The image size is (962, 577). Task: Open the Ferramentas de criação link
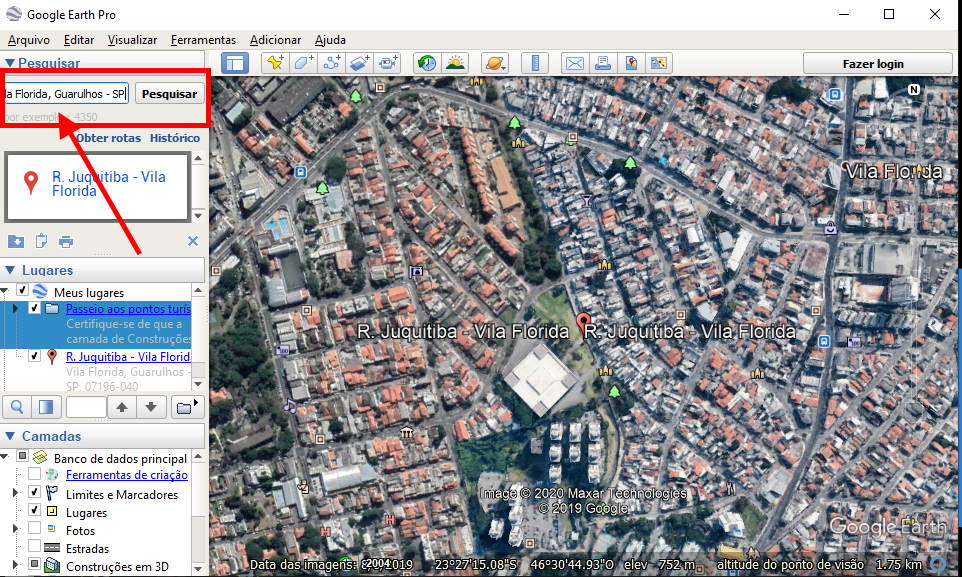pyautogui.click(x=127, y=474)
